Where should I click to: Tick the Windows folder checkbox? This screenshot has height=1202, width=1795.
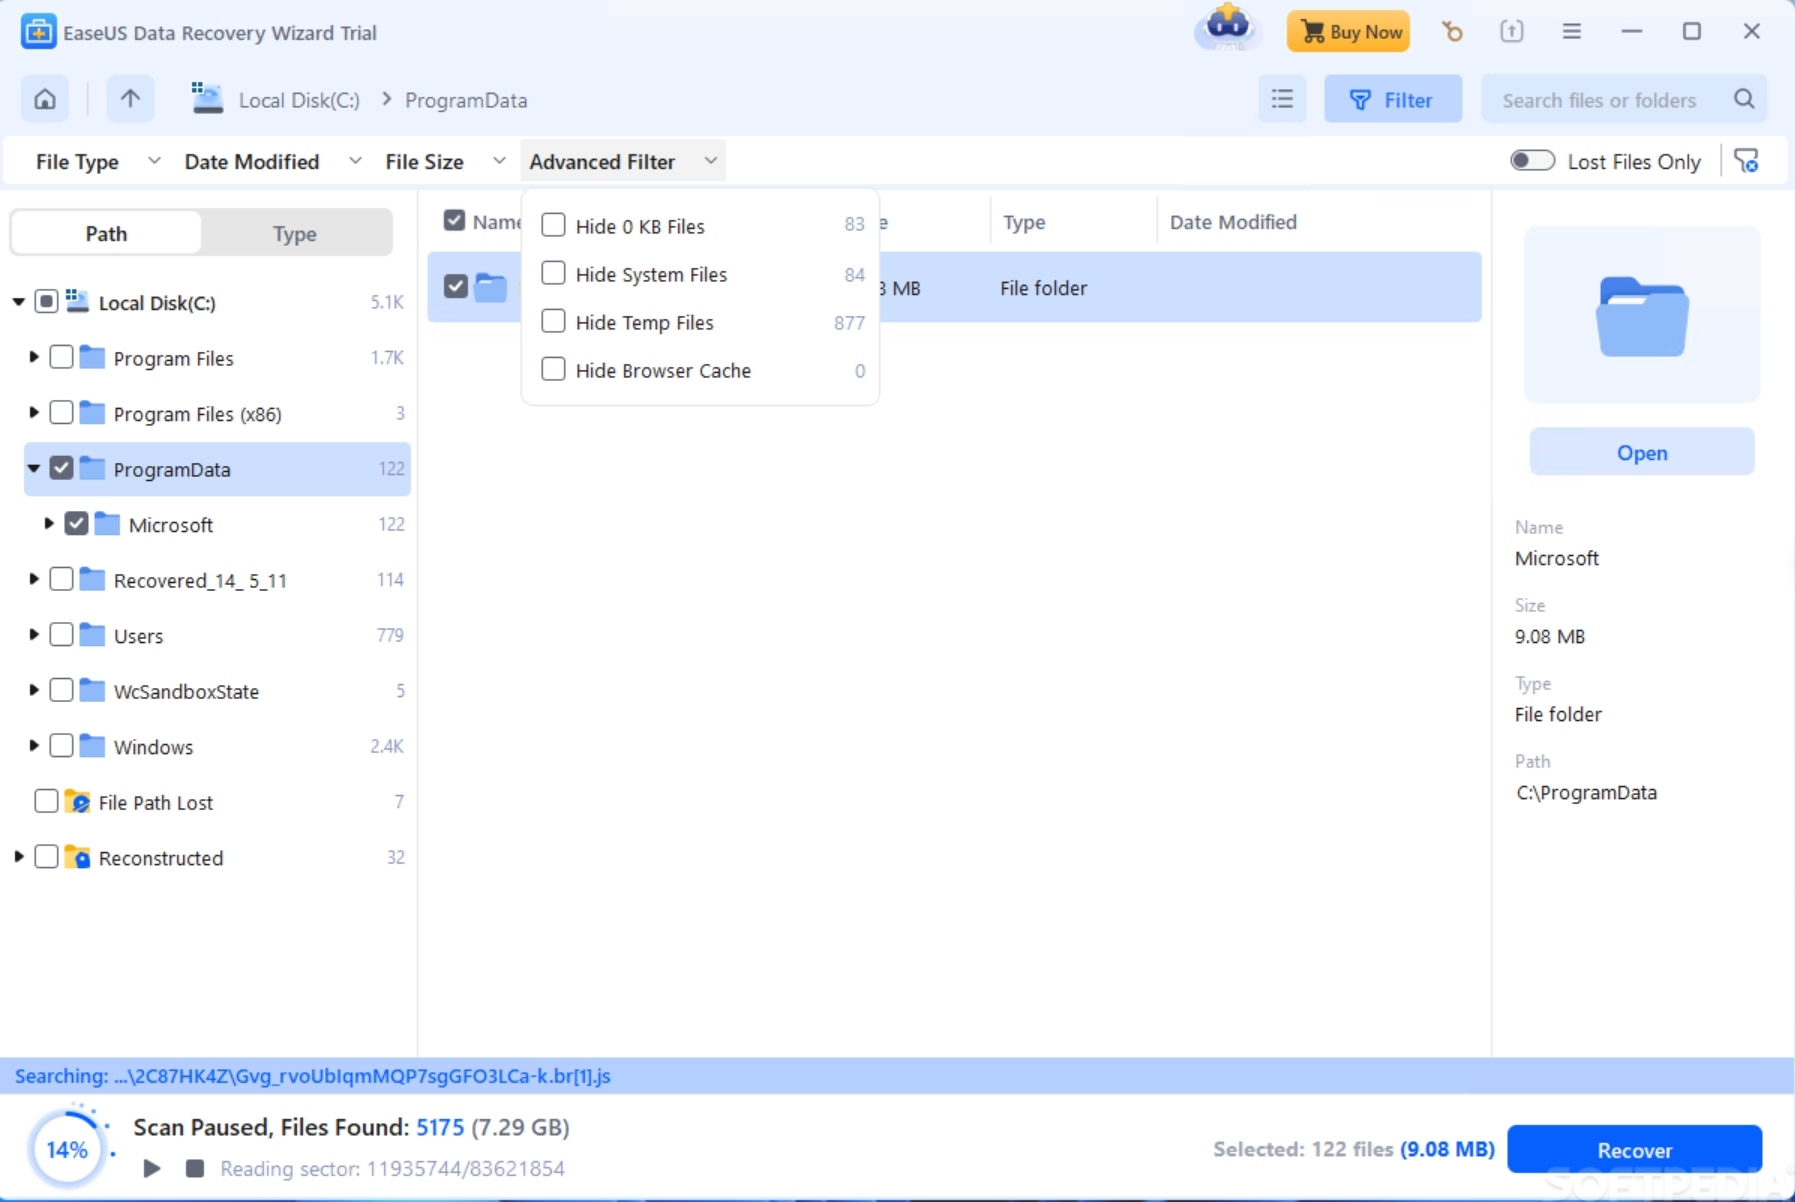click(x=61, y=746)
